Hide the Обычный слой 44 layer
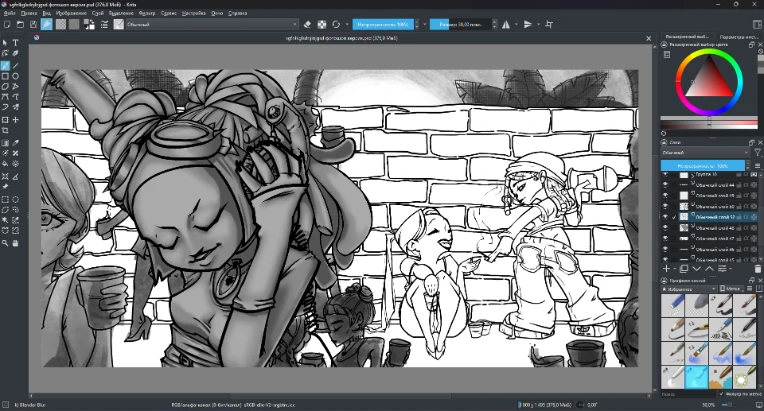Viewport: 764px width, 411px height. click(665, 185)
